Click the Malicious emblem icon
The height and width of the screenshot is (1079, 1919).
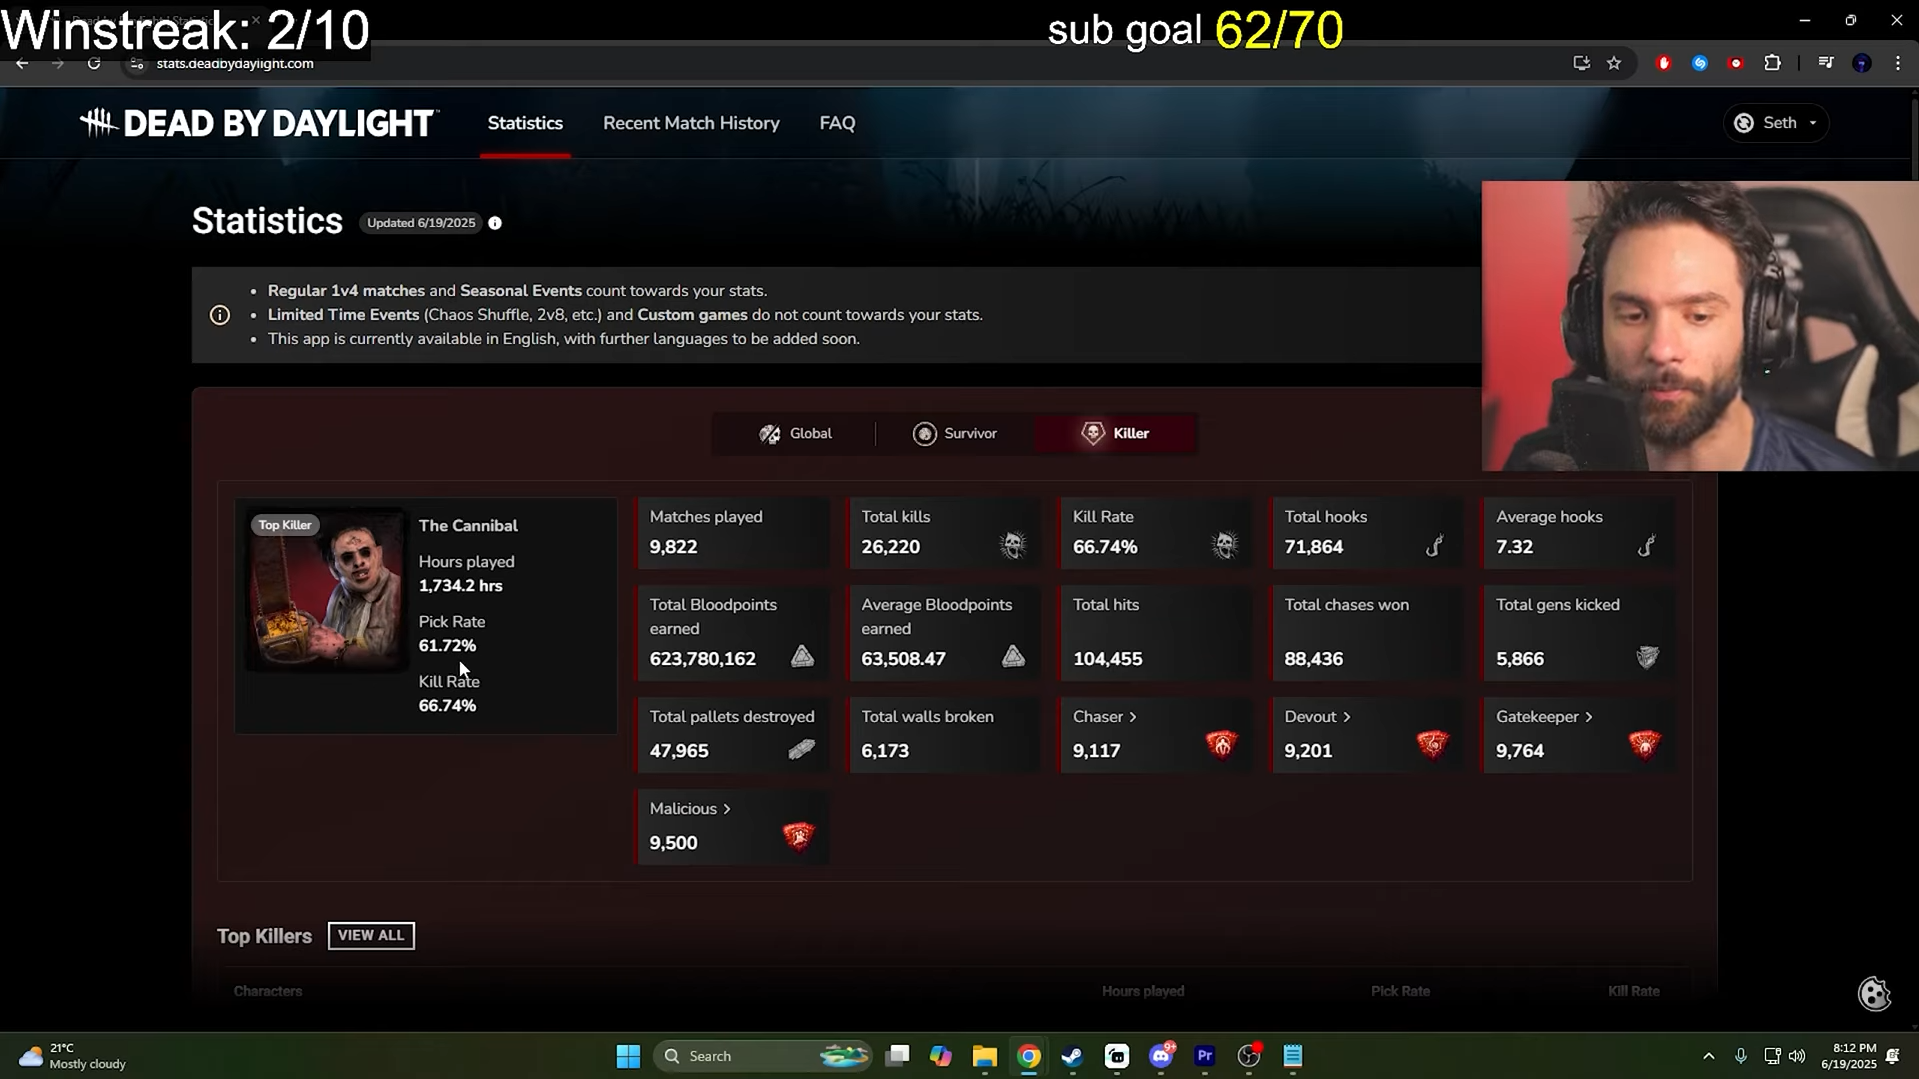click(x=798, y=836)
